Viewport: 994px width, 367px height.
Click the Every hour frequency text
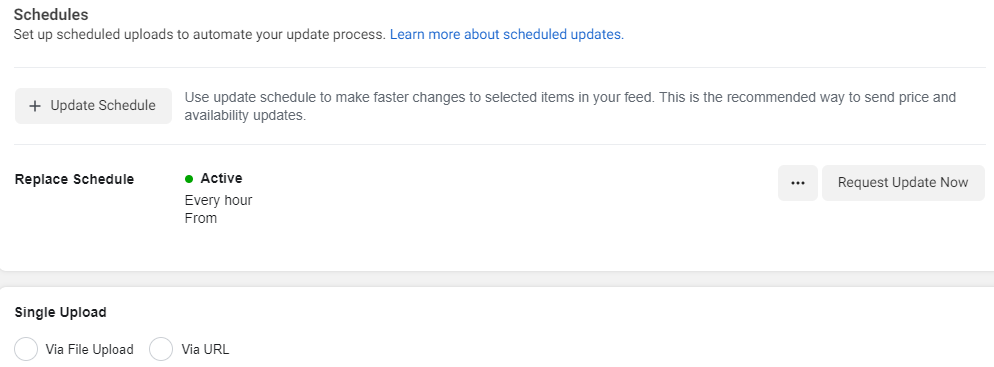[x=219, y=200]
